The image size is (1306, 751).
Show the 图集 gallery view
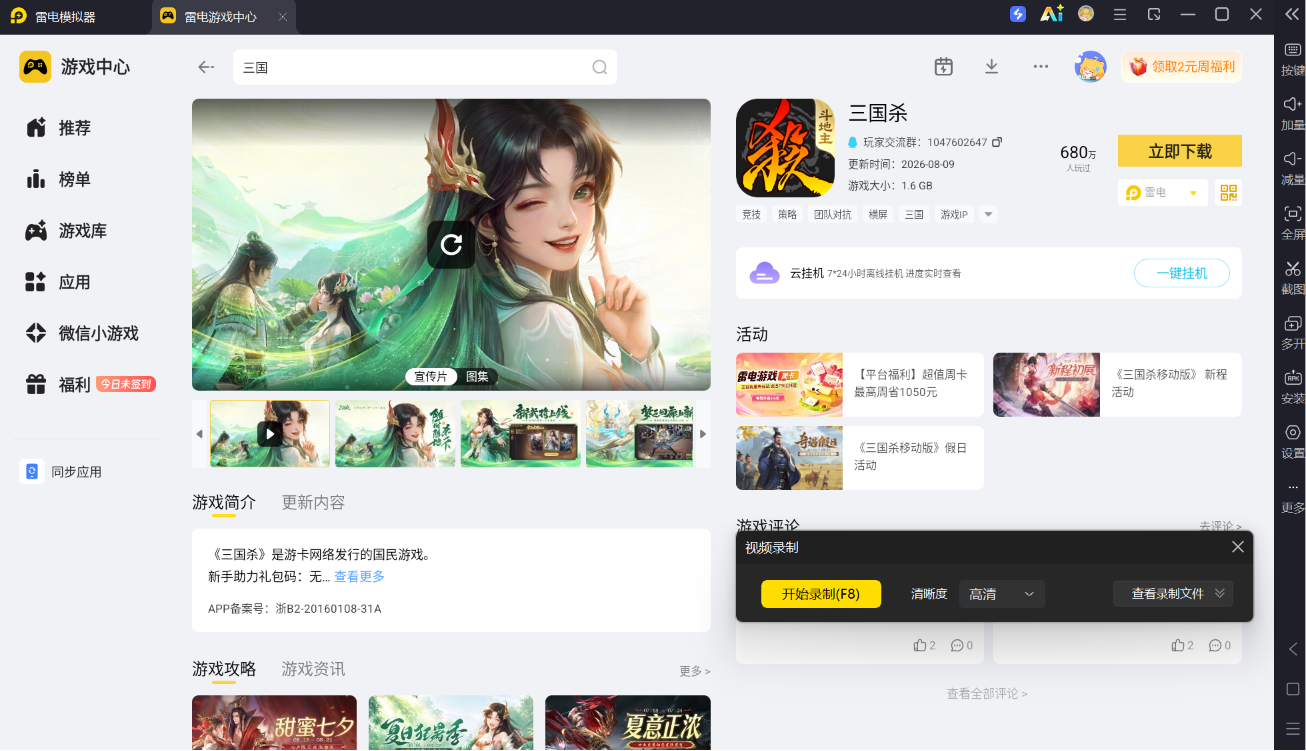[x=477, y=377]
